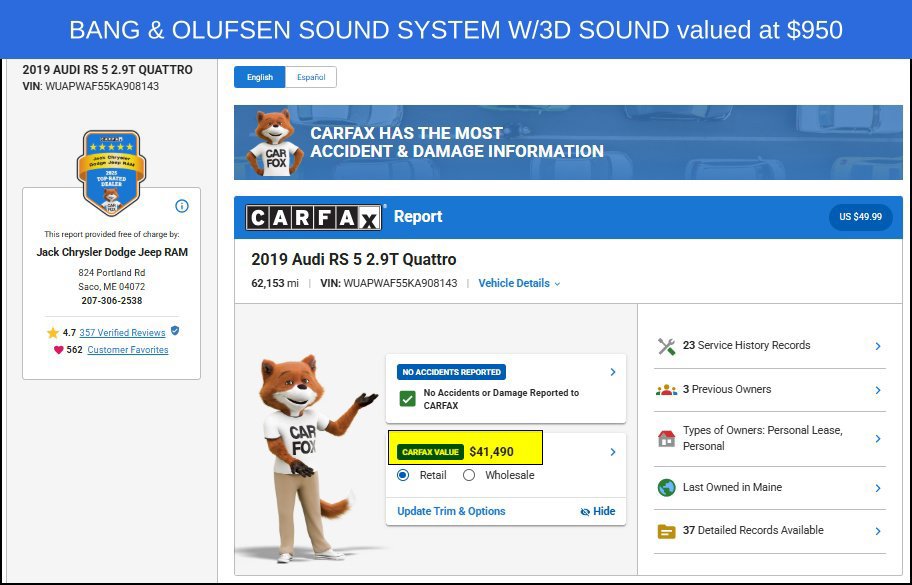Open the 37 Detailed Records chevron
912x585 pixels.
pyautogui.click(x=878, y=531)
